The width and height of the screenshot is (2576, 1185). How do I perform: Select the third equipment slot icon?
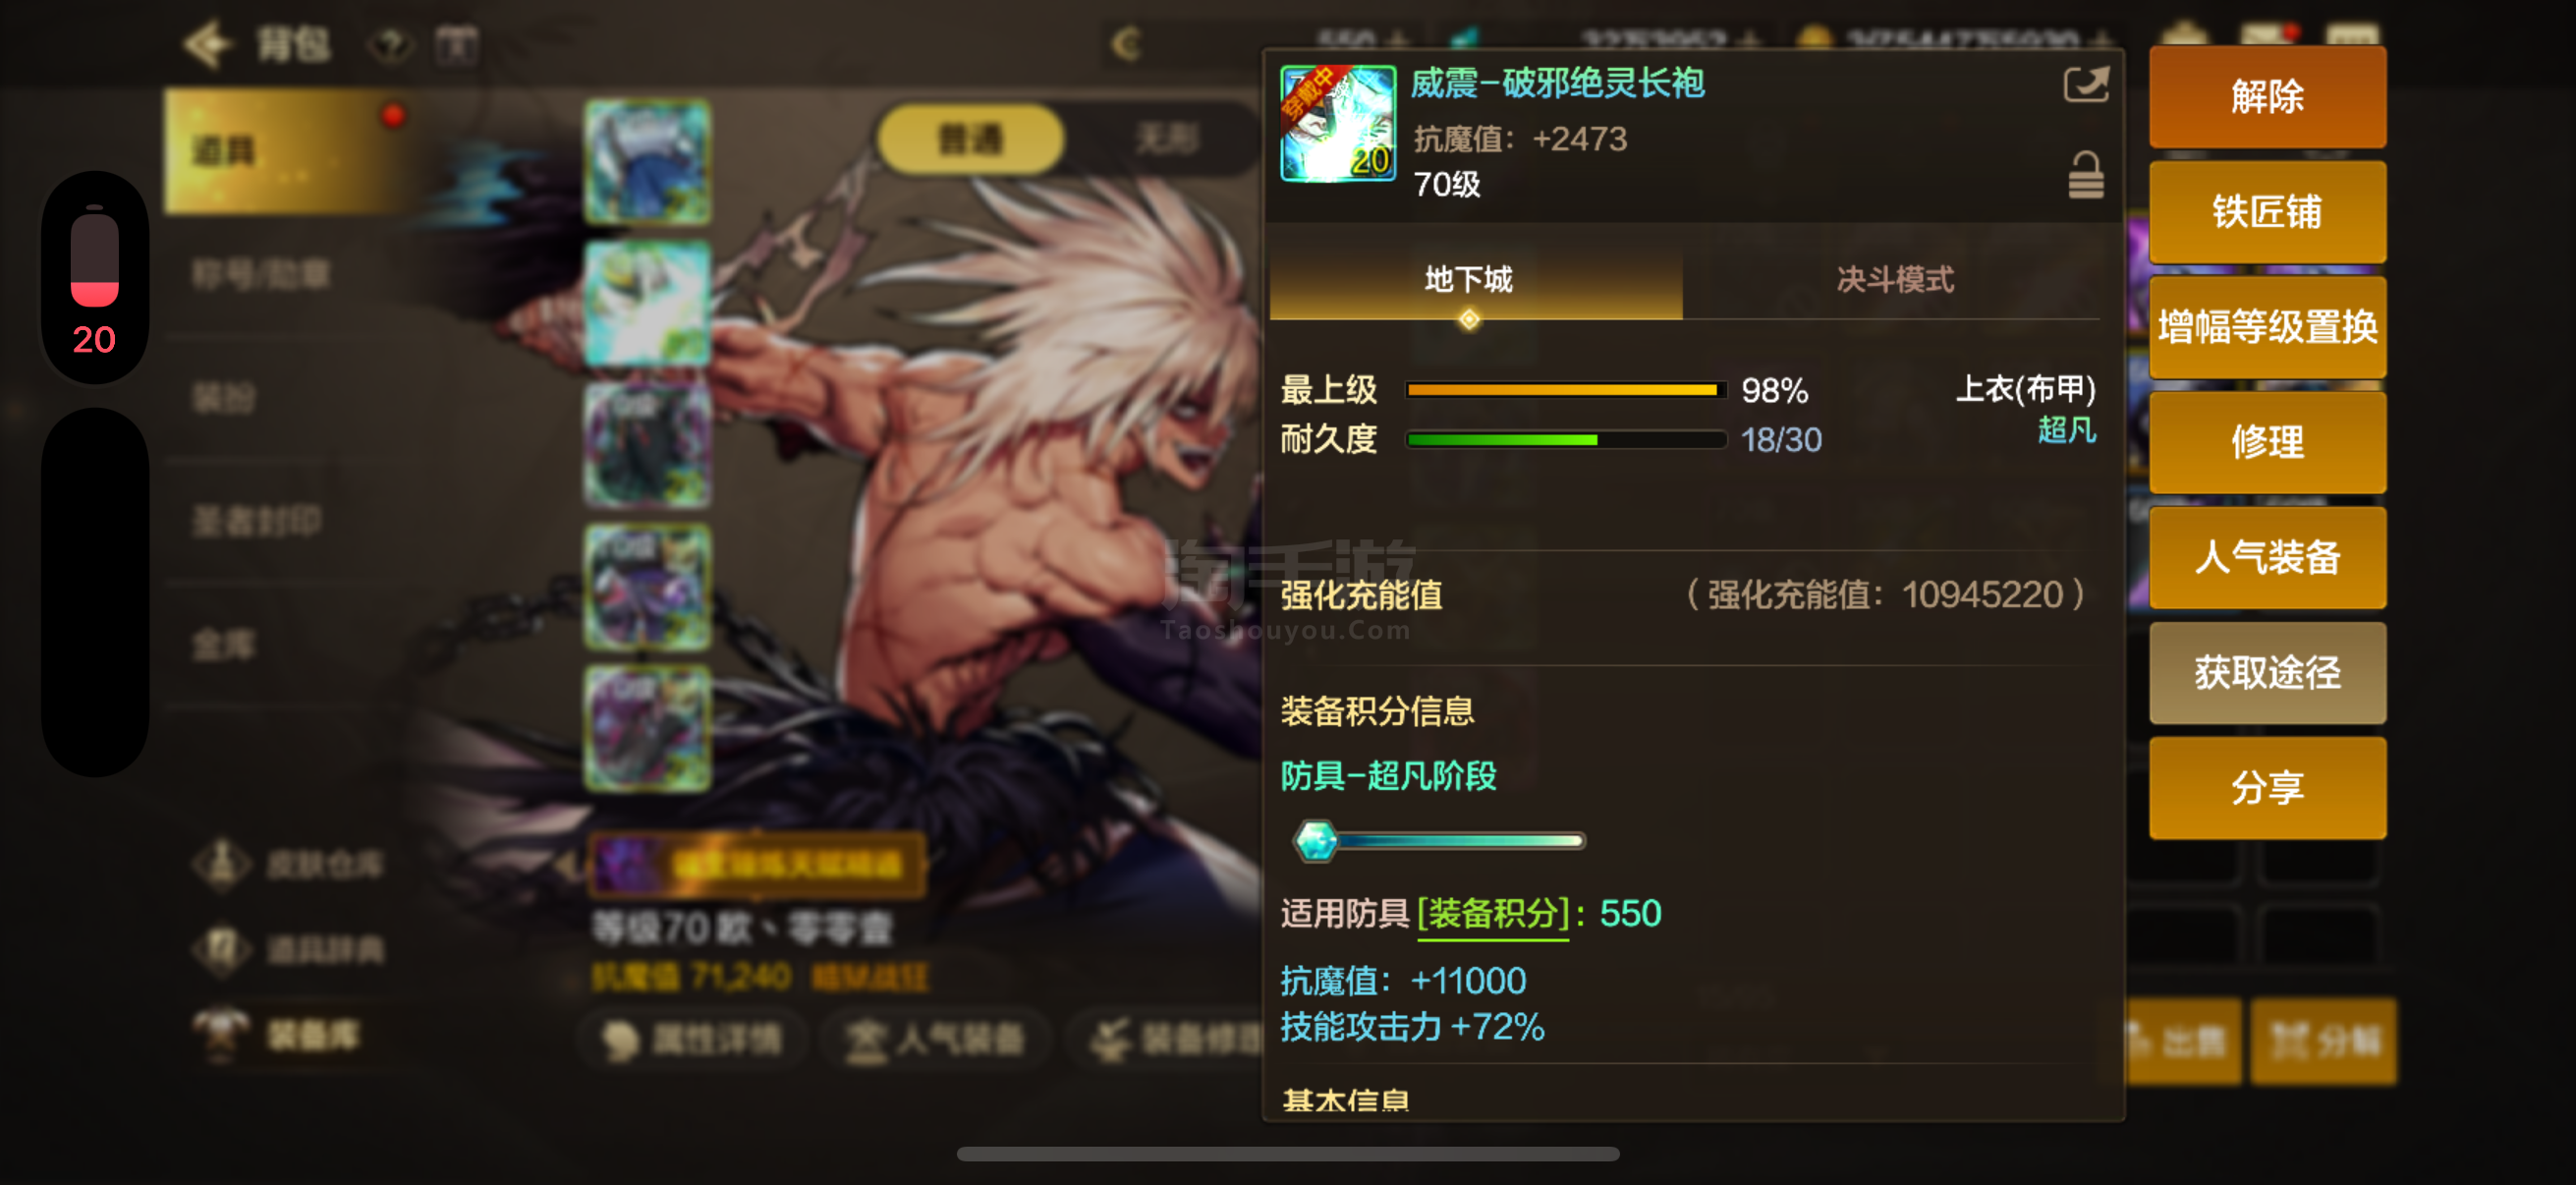pos(647,445)
